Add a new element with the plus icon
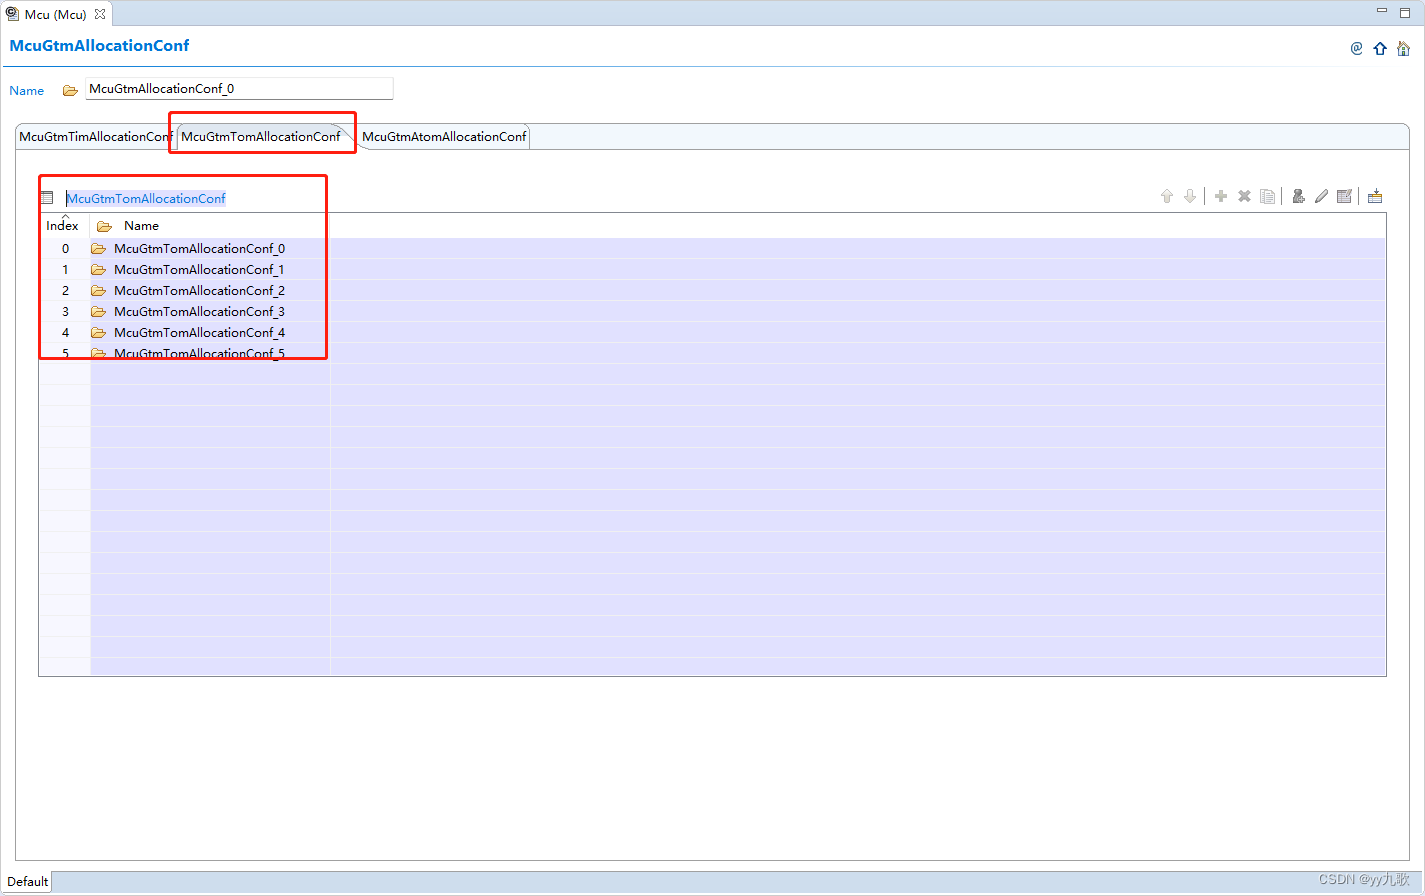The image size is (1425, 896). point(1221,196)
